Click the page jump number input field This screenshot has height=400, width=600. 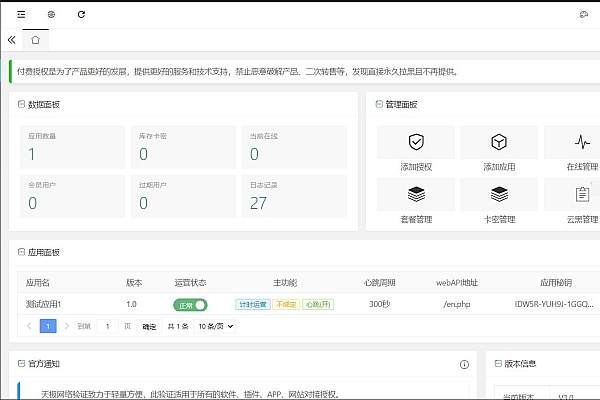[x=108, y=326]
